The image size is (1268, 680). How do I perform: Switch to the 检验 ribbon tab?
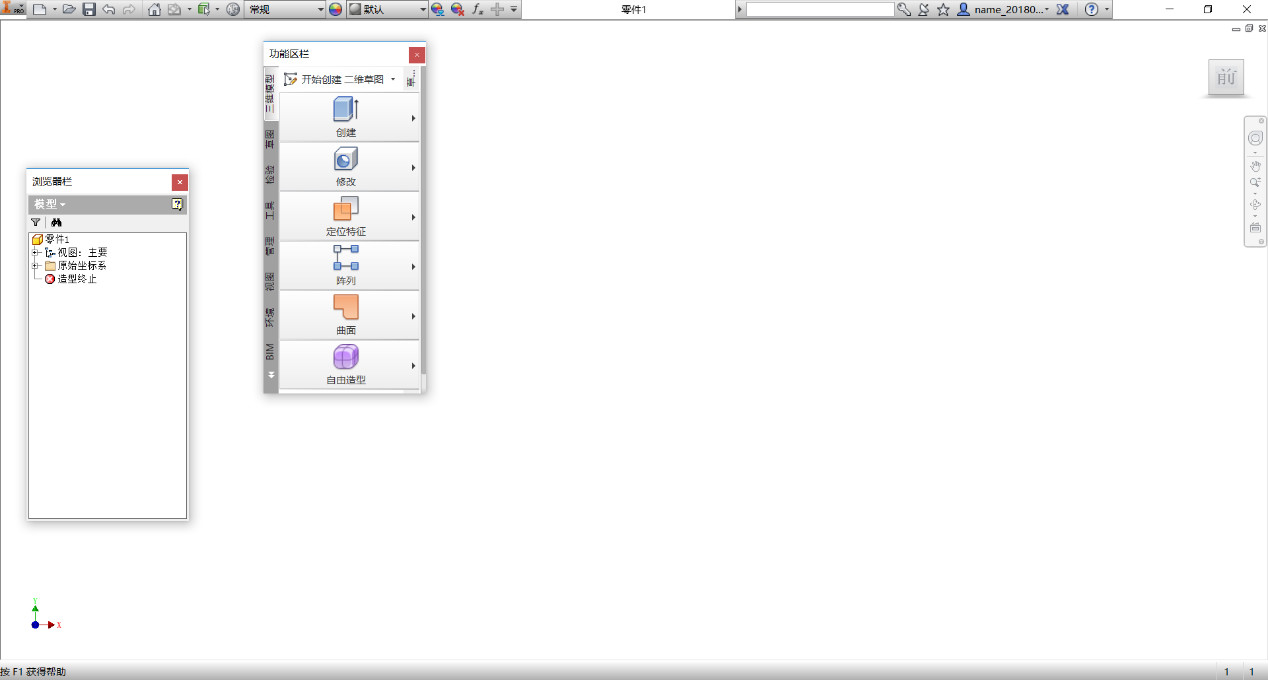click(x=270, y=174)
